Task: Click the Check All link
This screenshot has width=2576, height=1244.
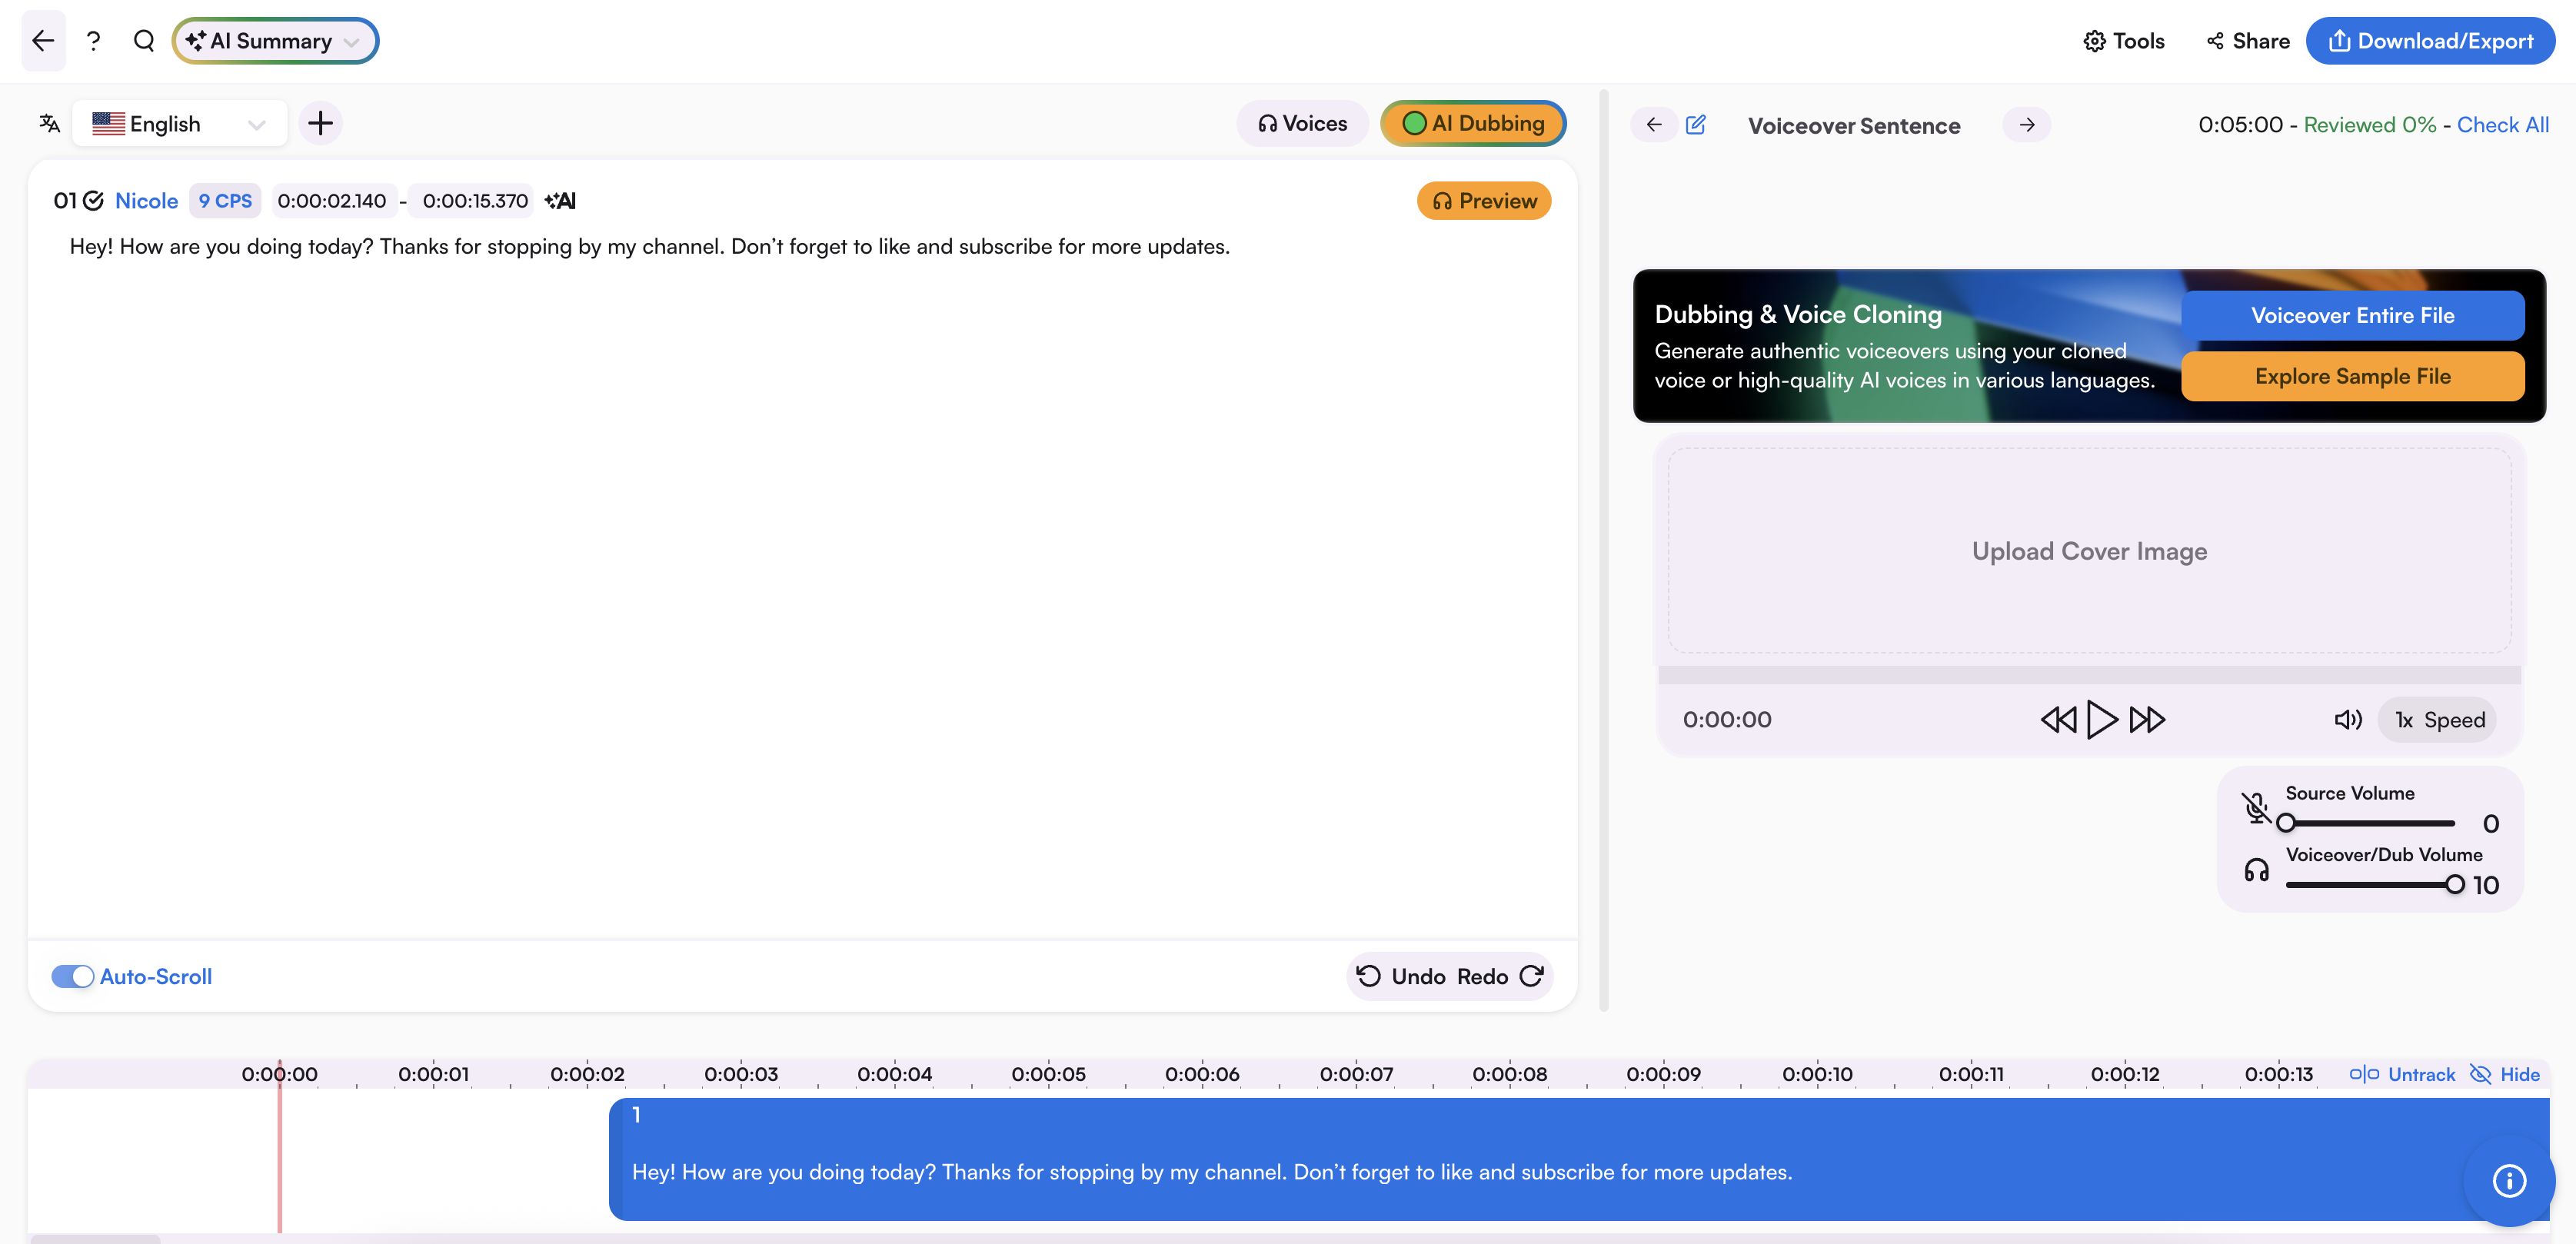Action: (2502, 125)
